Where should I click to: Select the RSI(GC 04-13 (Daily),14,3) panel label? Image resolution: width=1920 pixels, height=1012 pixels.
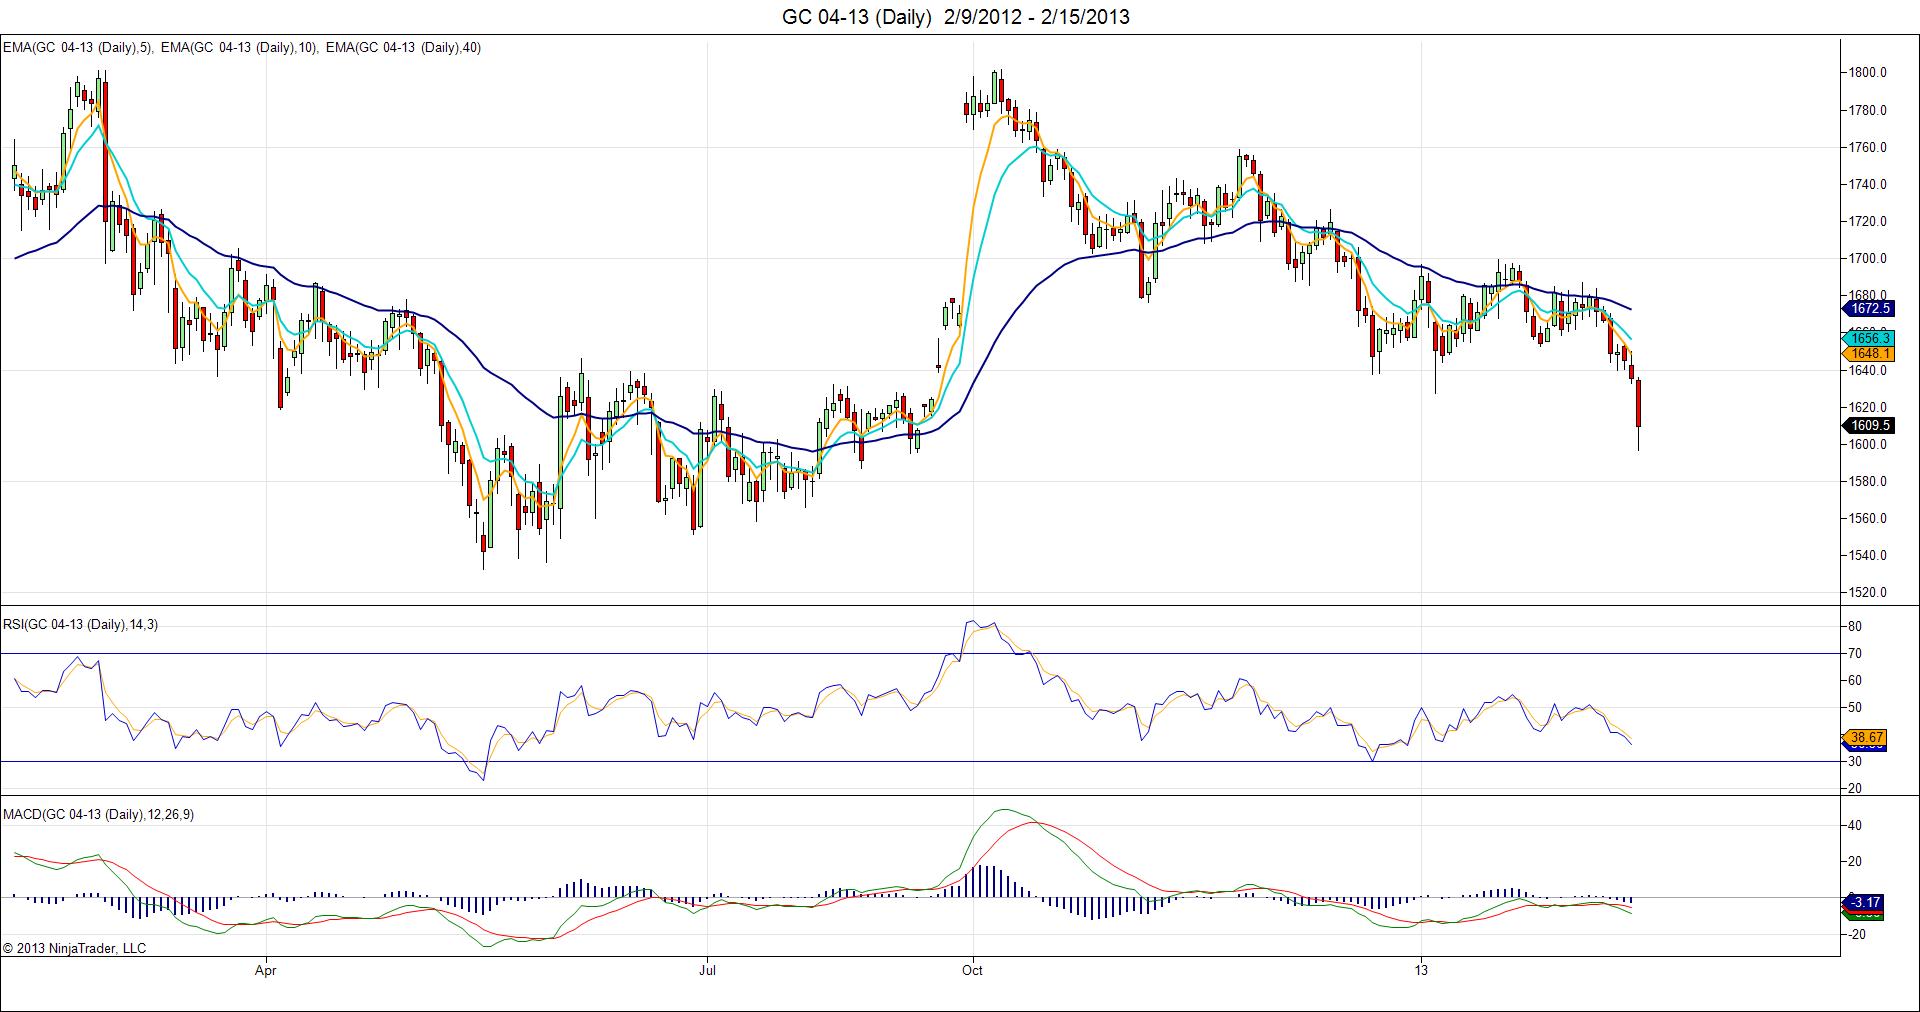point(81,625)
